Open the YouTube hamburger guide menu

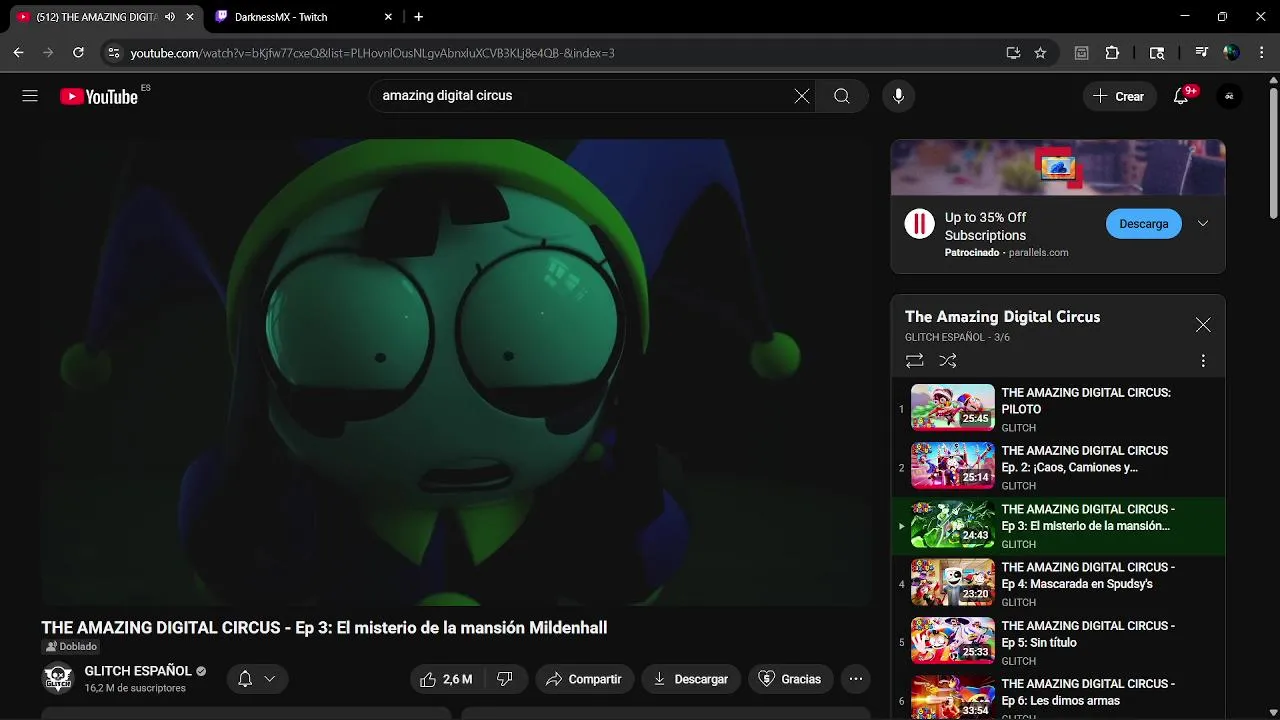pyautogui.click(x=30, y=96)
